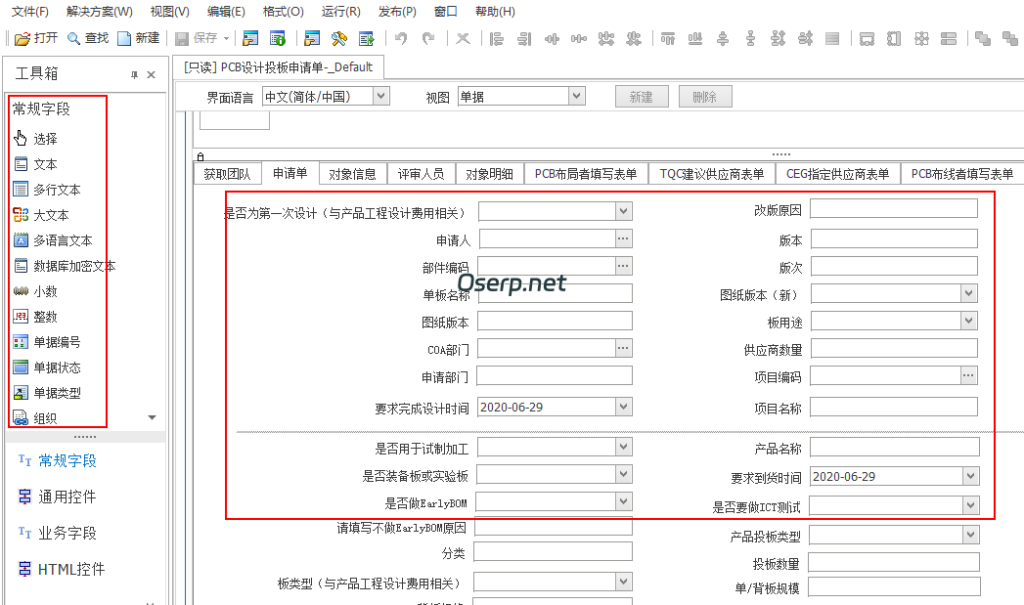1024x605 pixels.
Task: Select the 大文本 large text control
Action: point(45,213)
